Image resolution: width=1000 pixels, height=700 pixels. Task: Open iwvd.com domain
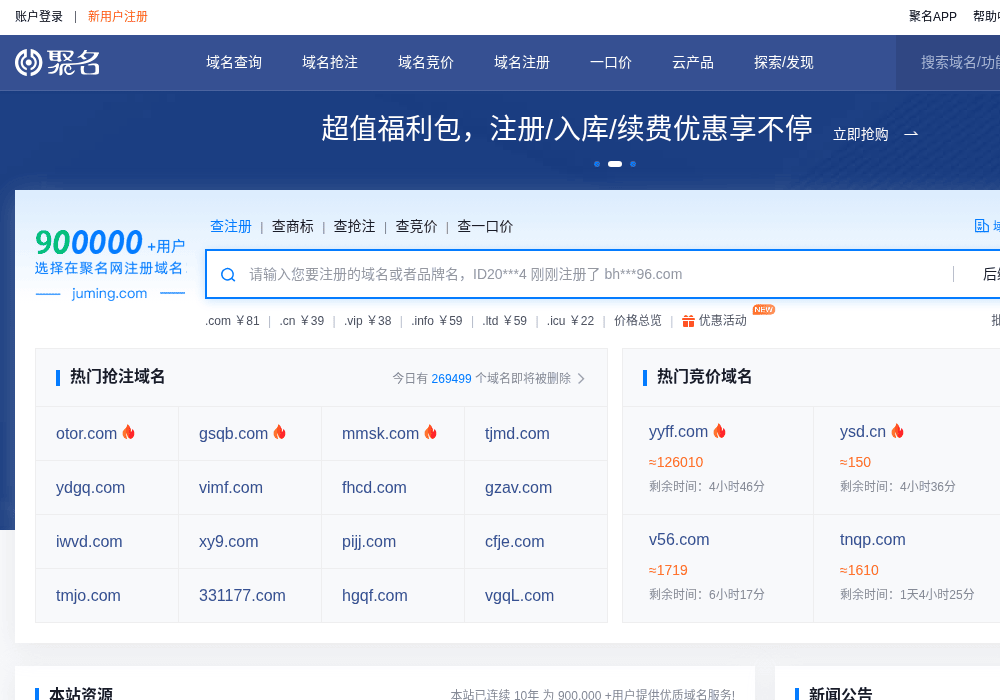pos(89,542)
